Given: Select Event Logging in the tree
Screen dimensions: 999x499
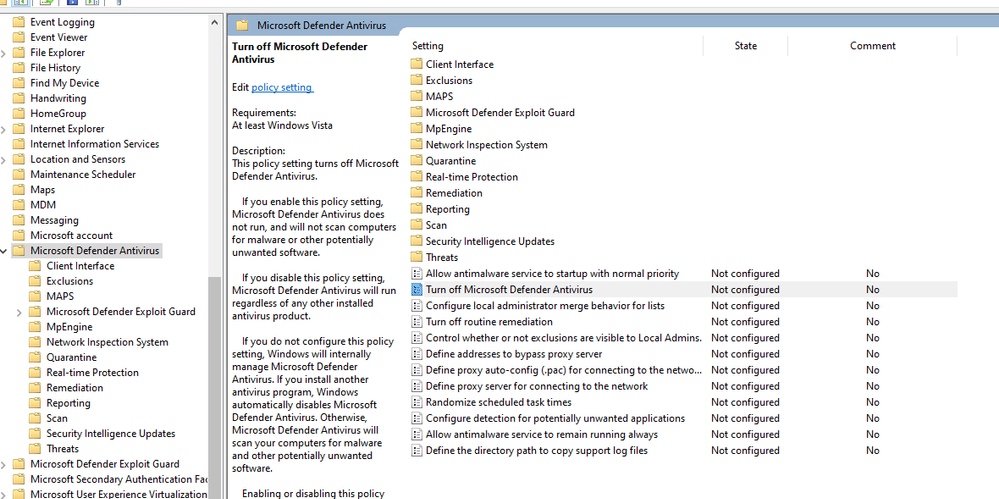Looking at the screenshot, I should pyautogui.click(x=62, y=22).
